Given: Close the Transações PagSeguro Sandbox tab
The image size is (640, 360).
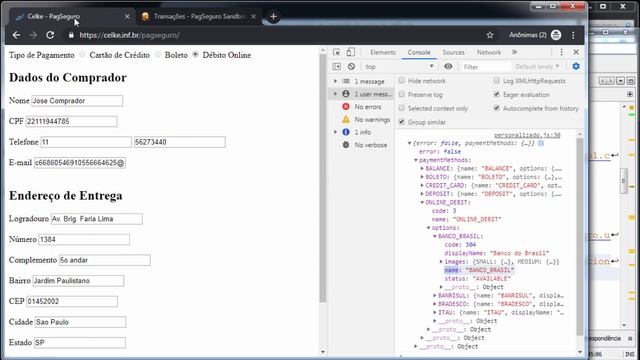Looking at the screenshot, I should pyautogui.click(x=253, y=16).
